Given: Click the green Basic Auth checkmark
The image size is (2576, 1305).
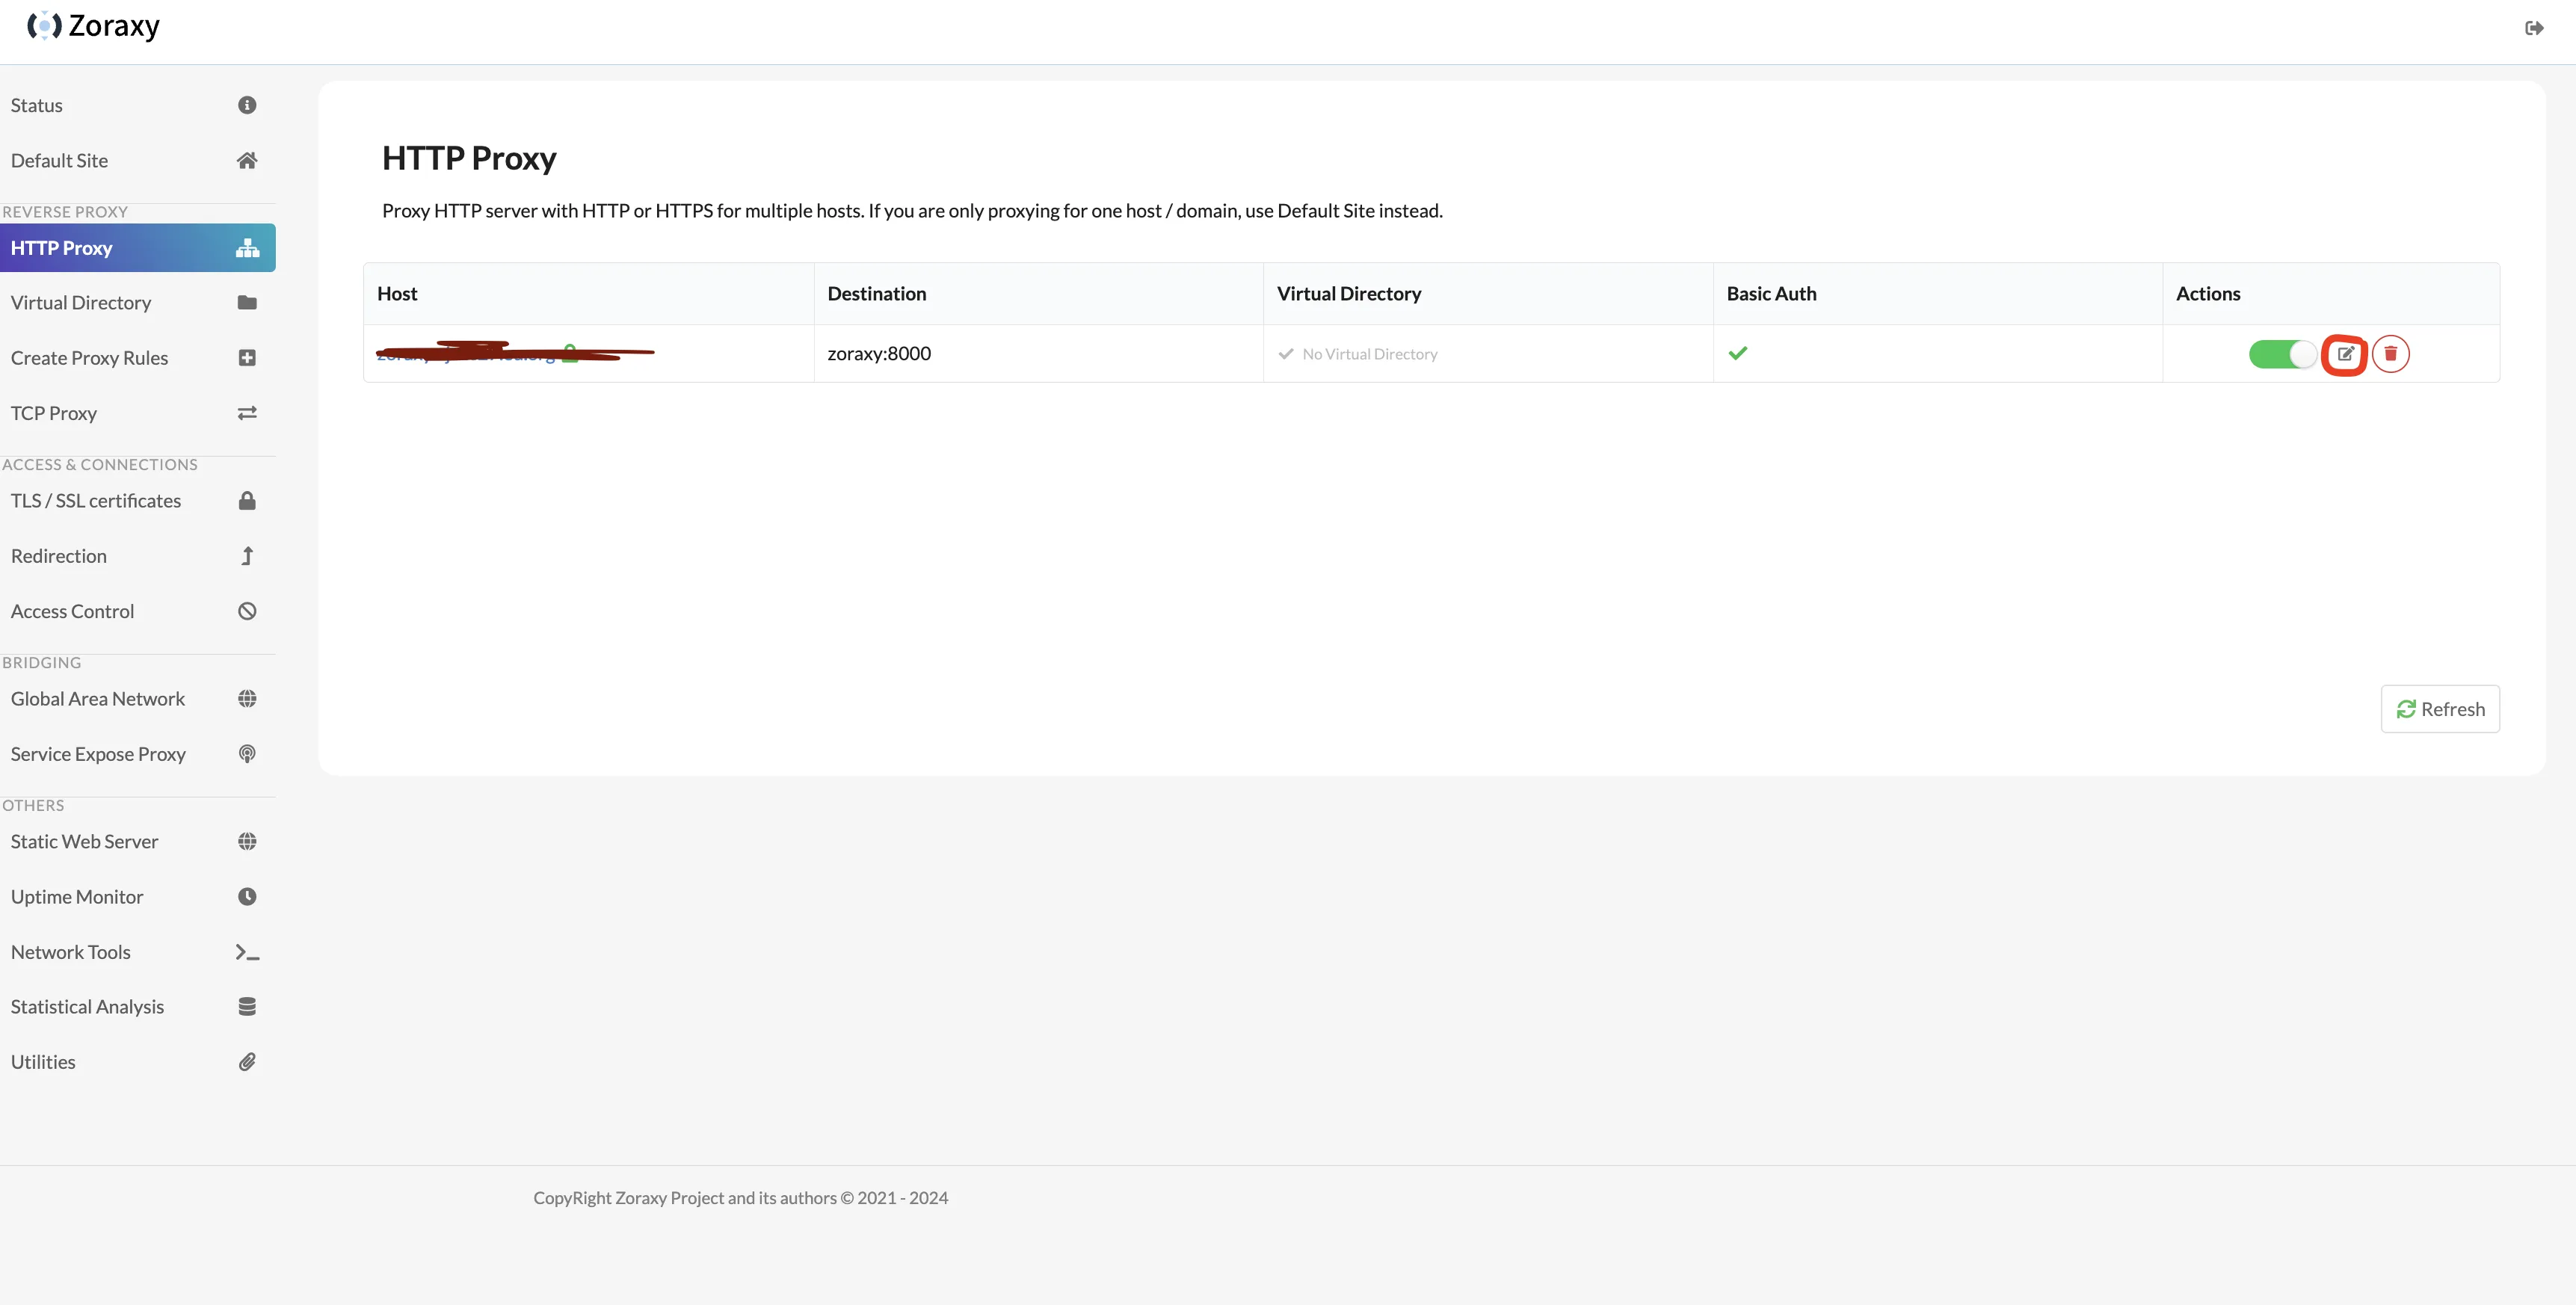Looking at the screenshot, I should [x=1738, y=353].
